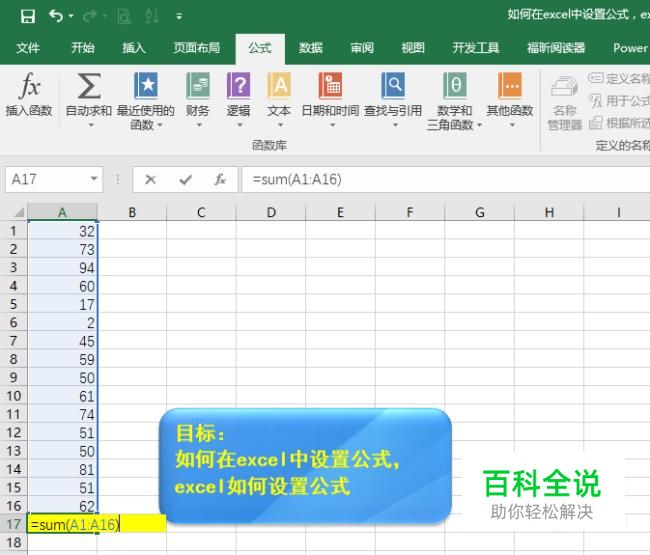Click the Undo arrow icon
Screen dimensions: 650x555
tap(56, 16)
